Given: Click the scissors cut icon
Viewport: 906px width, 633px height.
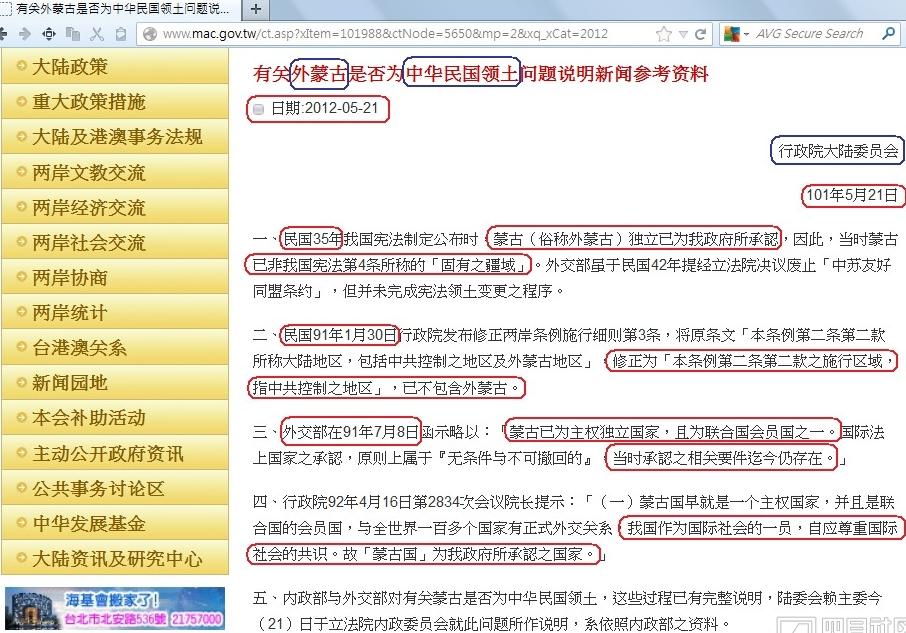Looking at the screenshot, I should click(97, 34).
